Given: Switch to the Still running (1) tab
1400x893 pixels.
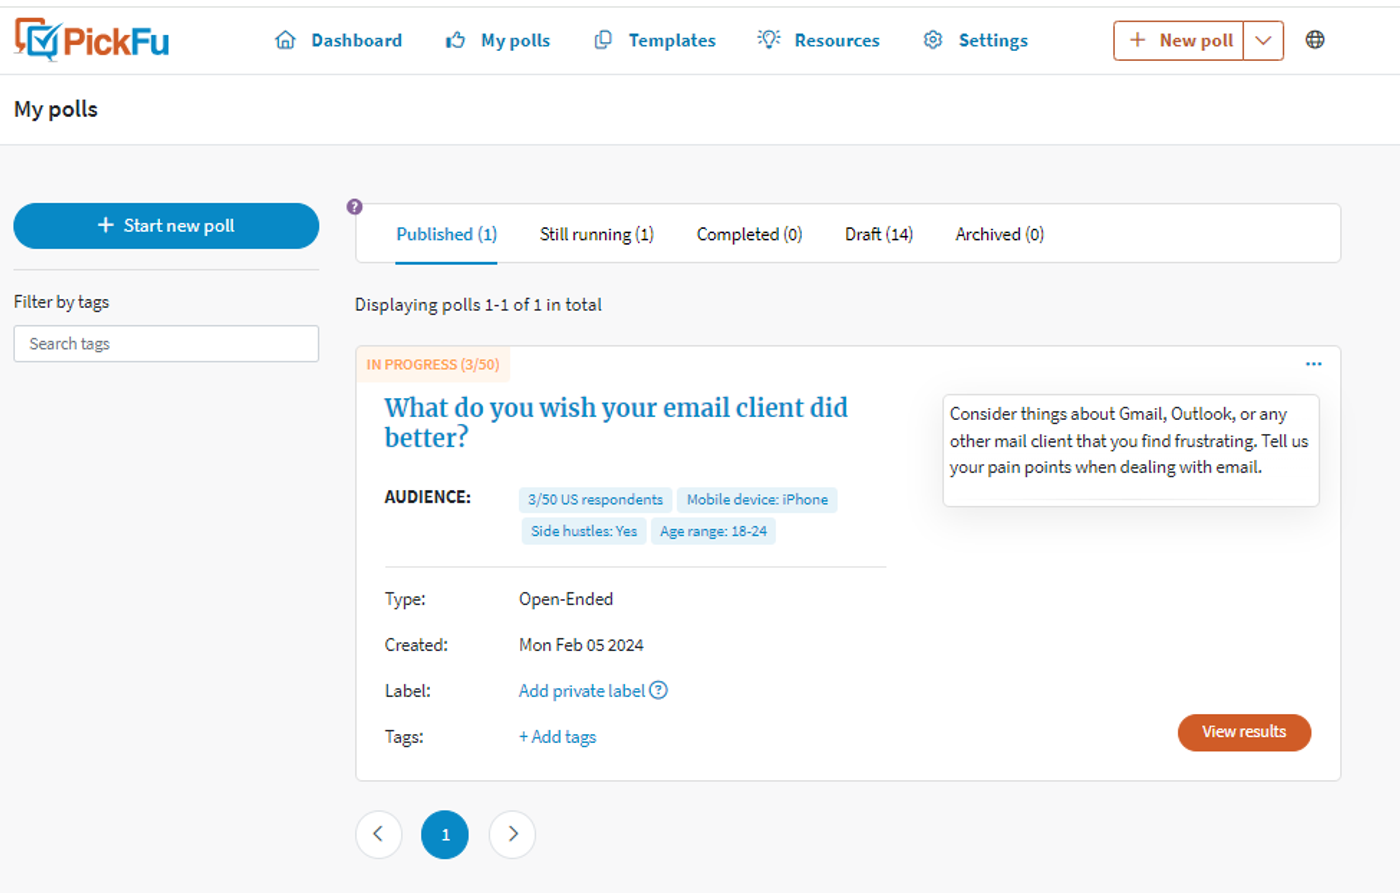Looking at the screenshot, I should 597,234.
